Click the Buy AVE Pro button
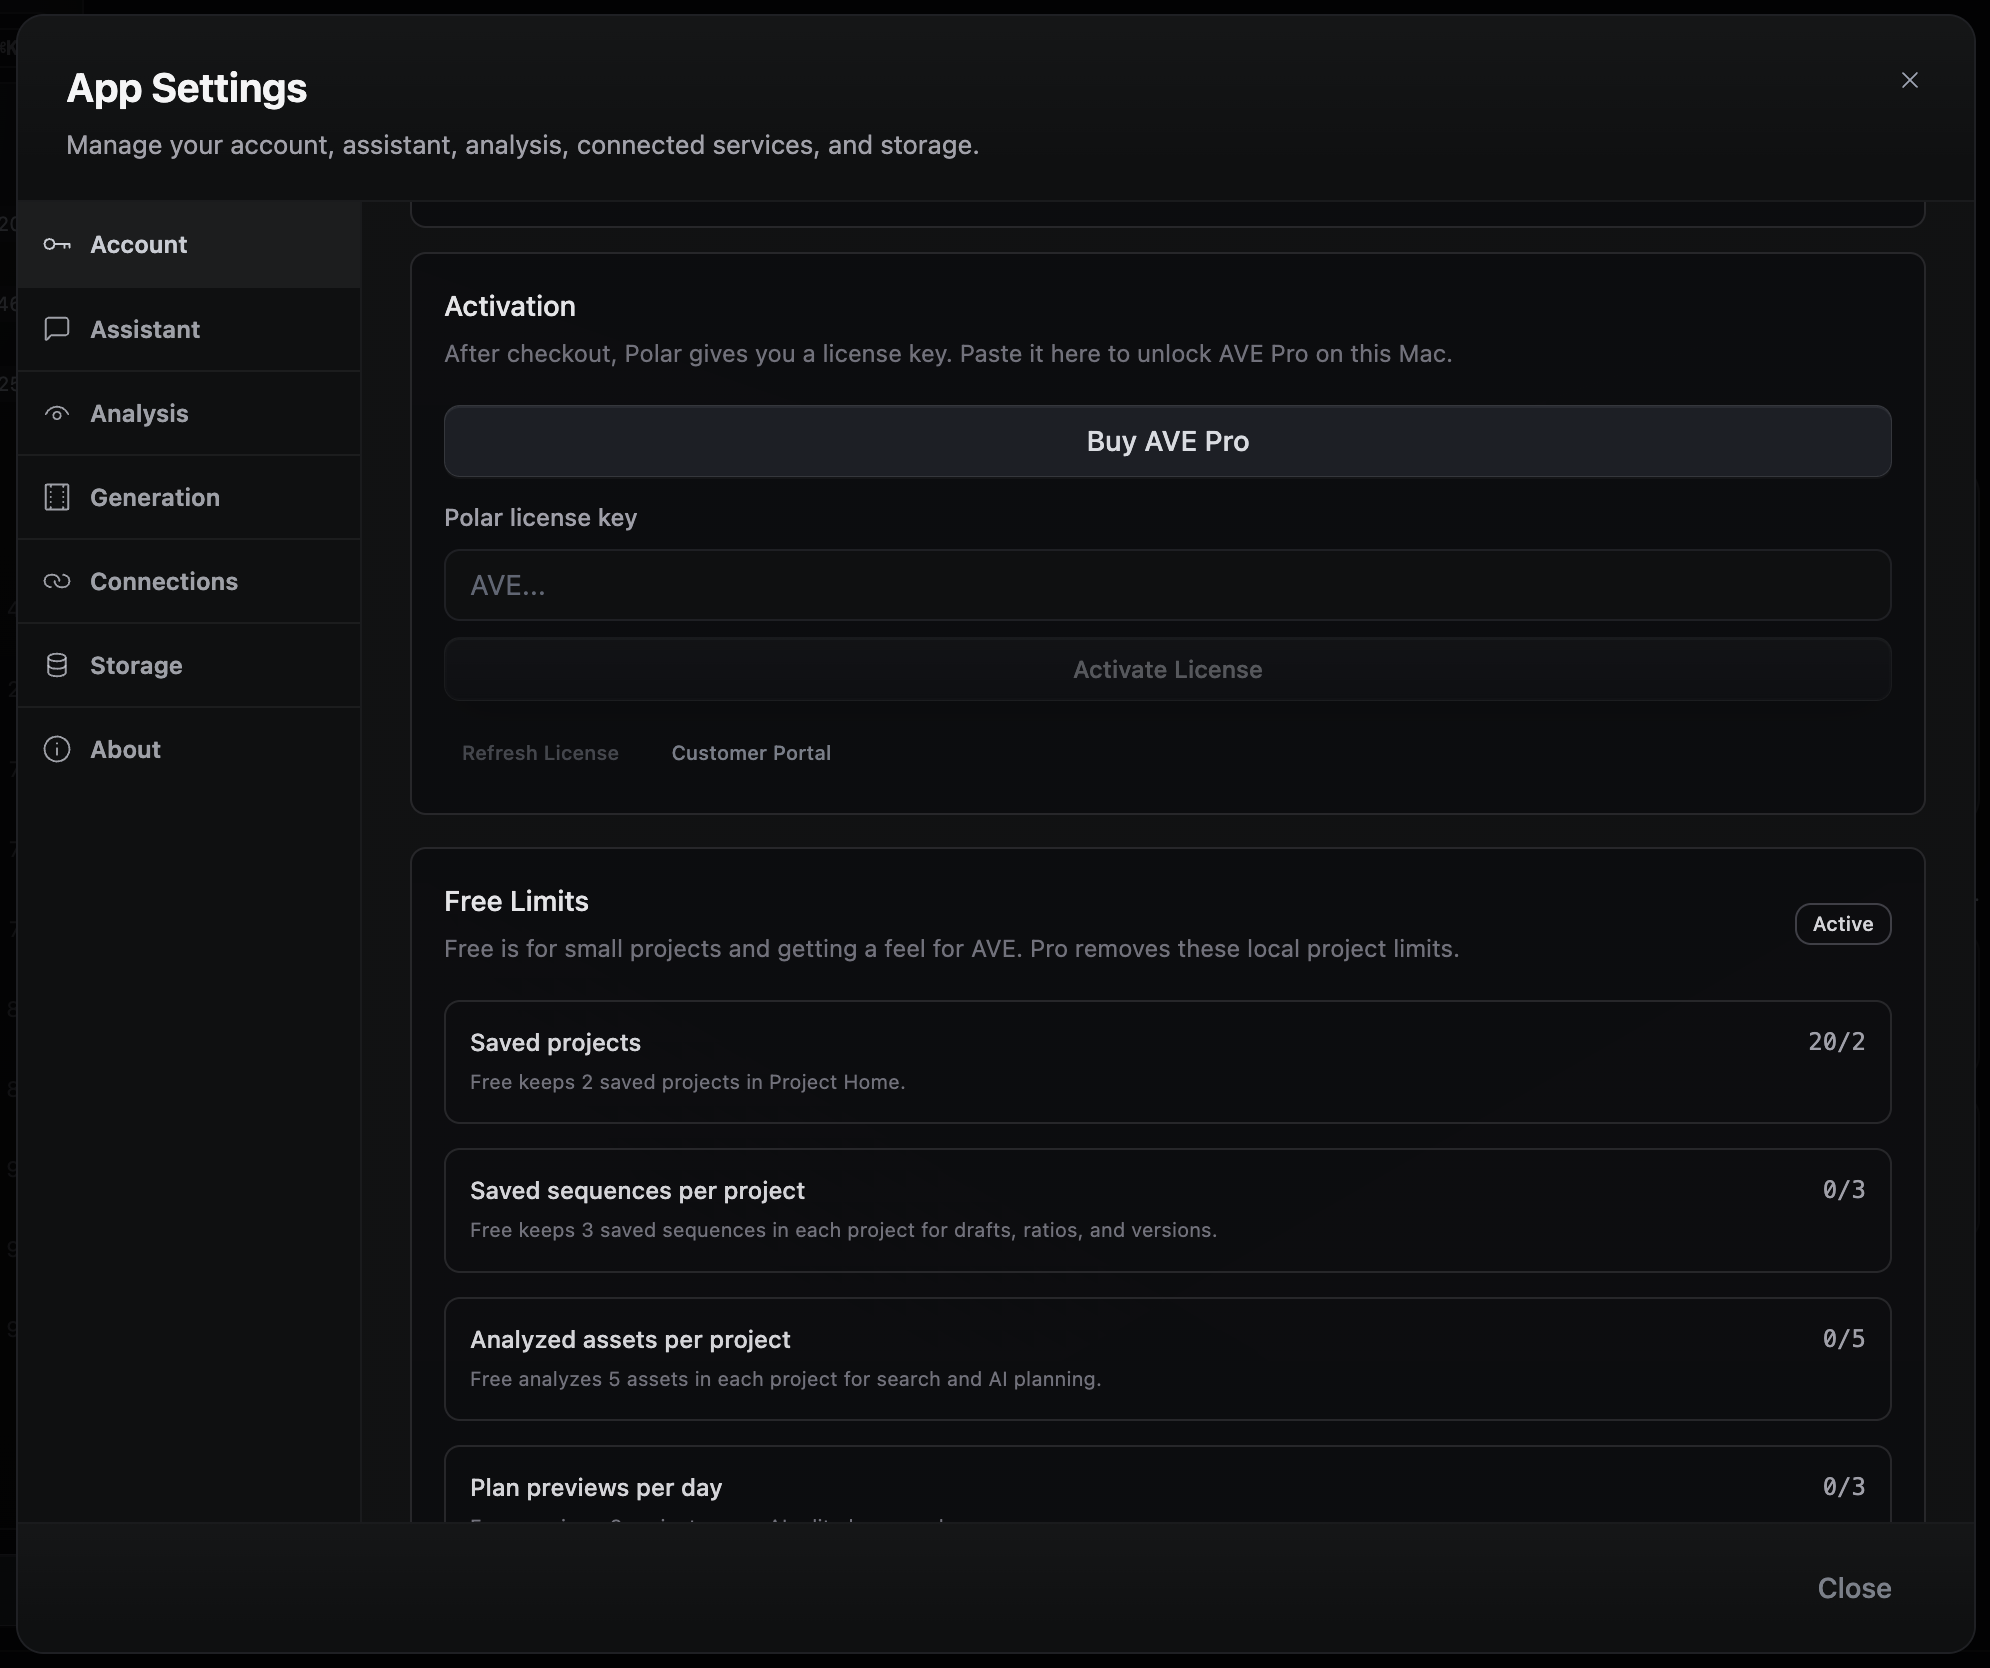The height and width of the screenshot is (1668, 1990). click(1167, 441)
